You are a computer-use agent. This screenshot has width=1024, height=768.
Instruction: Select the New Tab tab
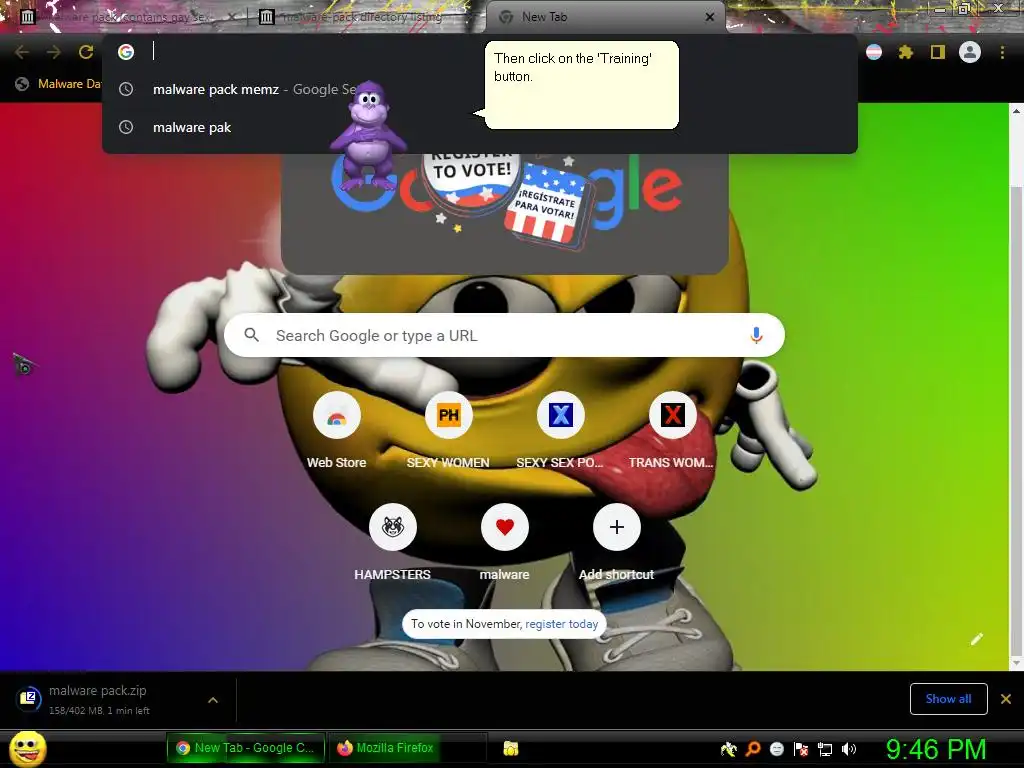coord(604,18)
